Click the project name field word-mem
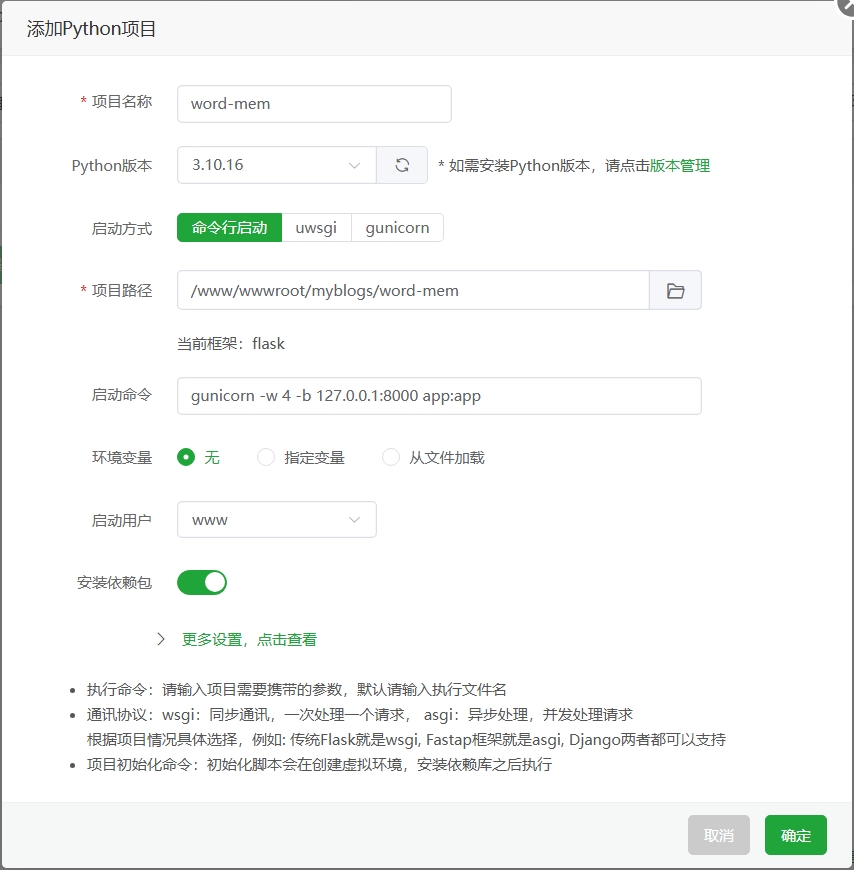The width and height of the screenshot is (854, 870). (314, 104)
